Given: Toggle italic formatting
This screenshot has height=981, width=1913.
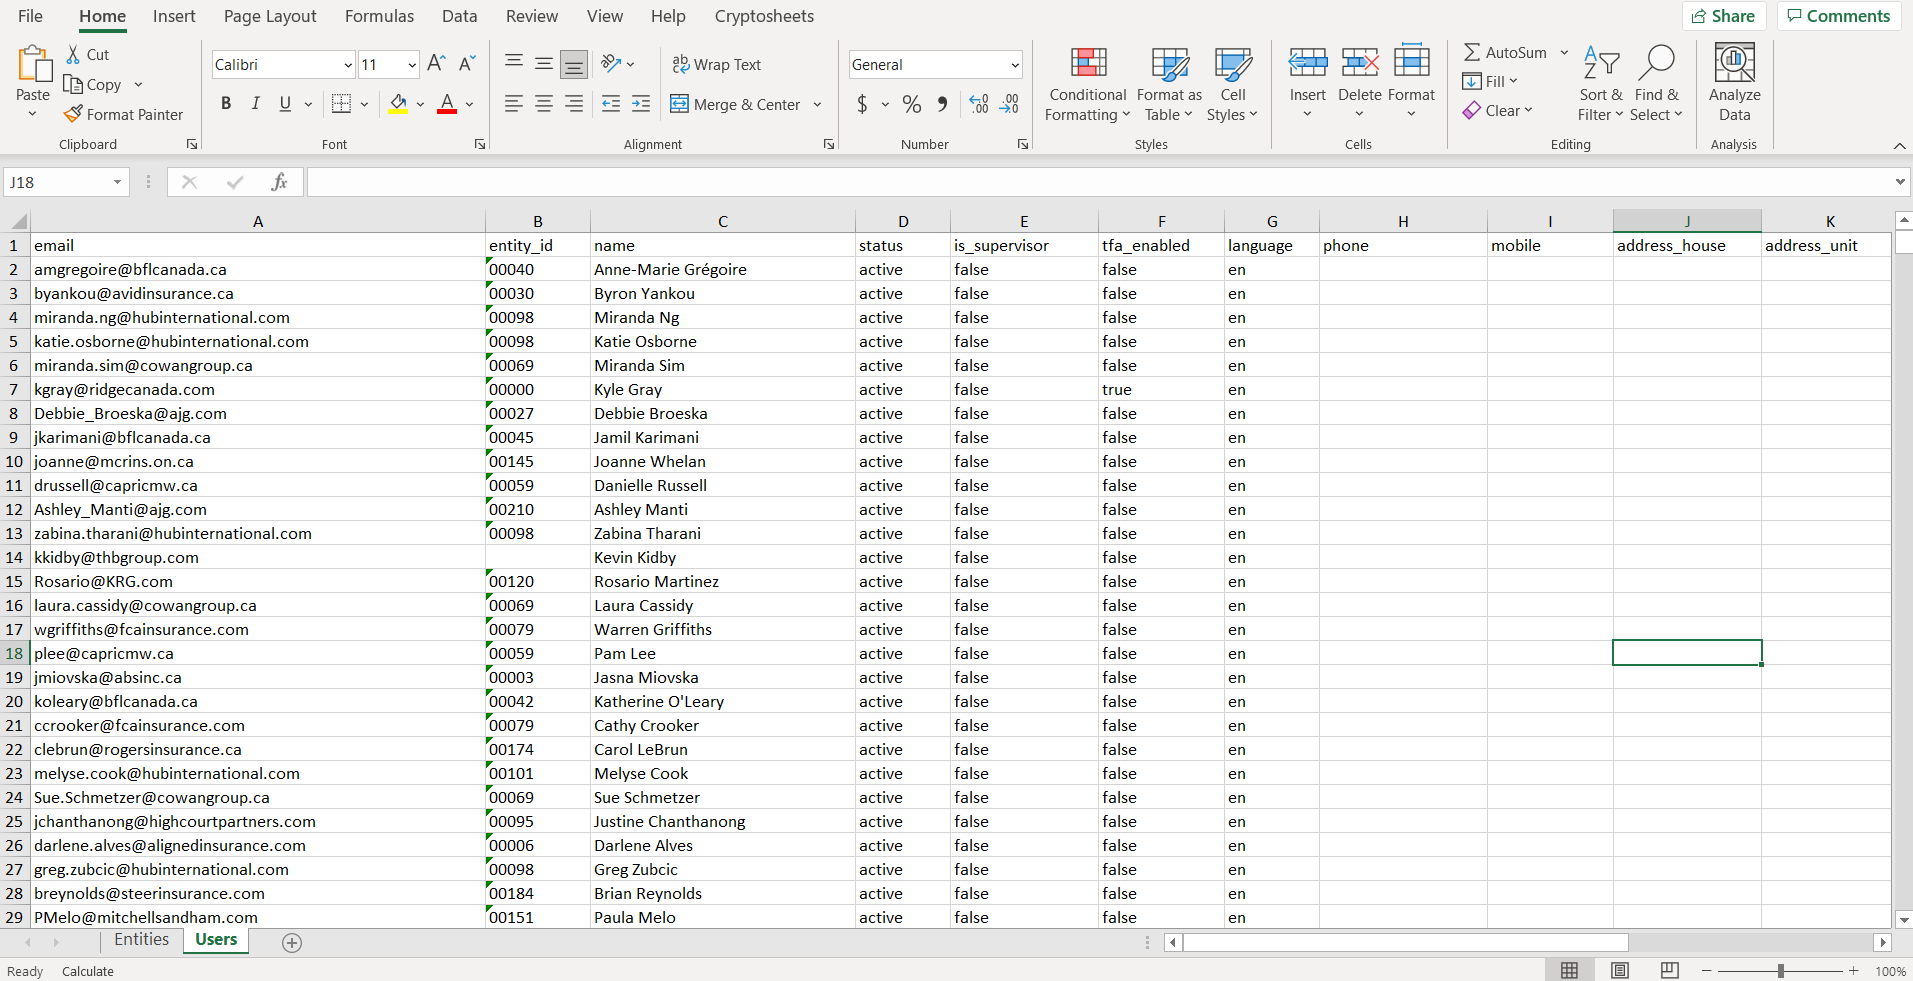Looking at the screenshot, I should coord(256,104).
